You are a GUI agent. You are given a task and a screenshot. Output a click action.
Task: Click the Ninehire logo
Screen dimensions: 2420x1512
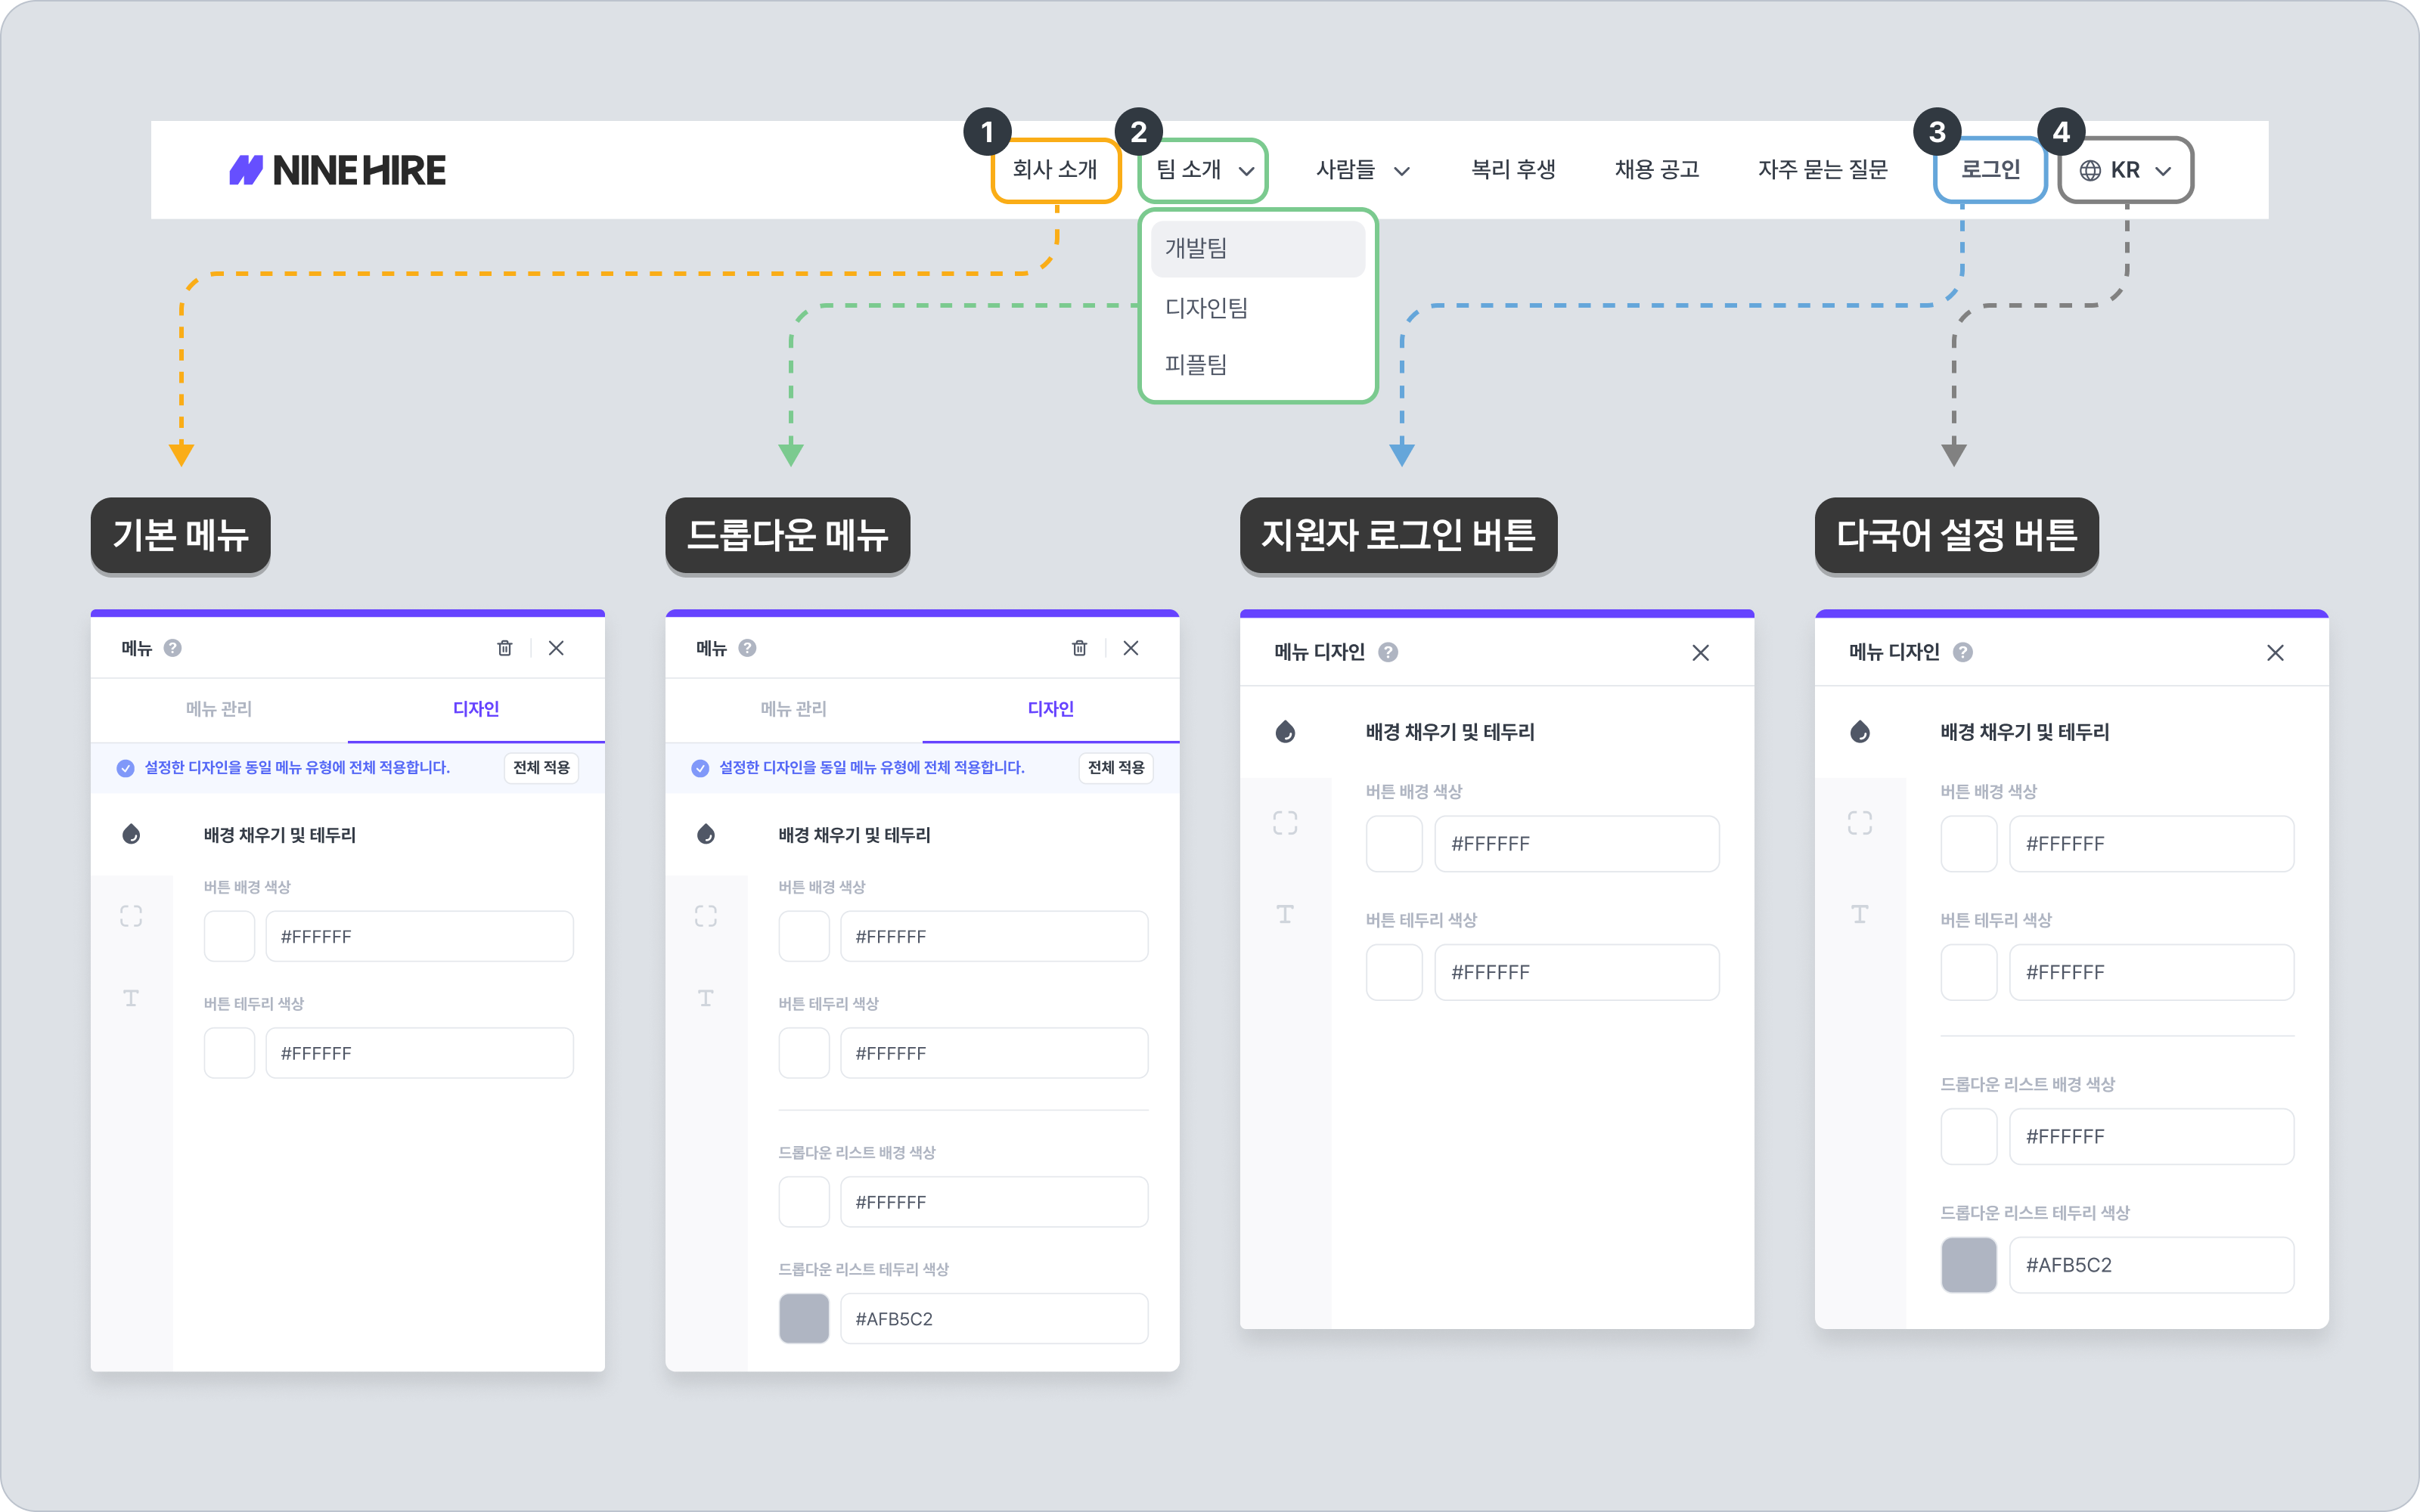coord(338,170)
